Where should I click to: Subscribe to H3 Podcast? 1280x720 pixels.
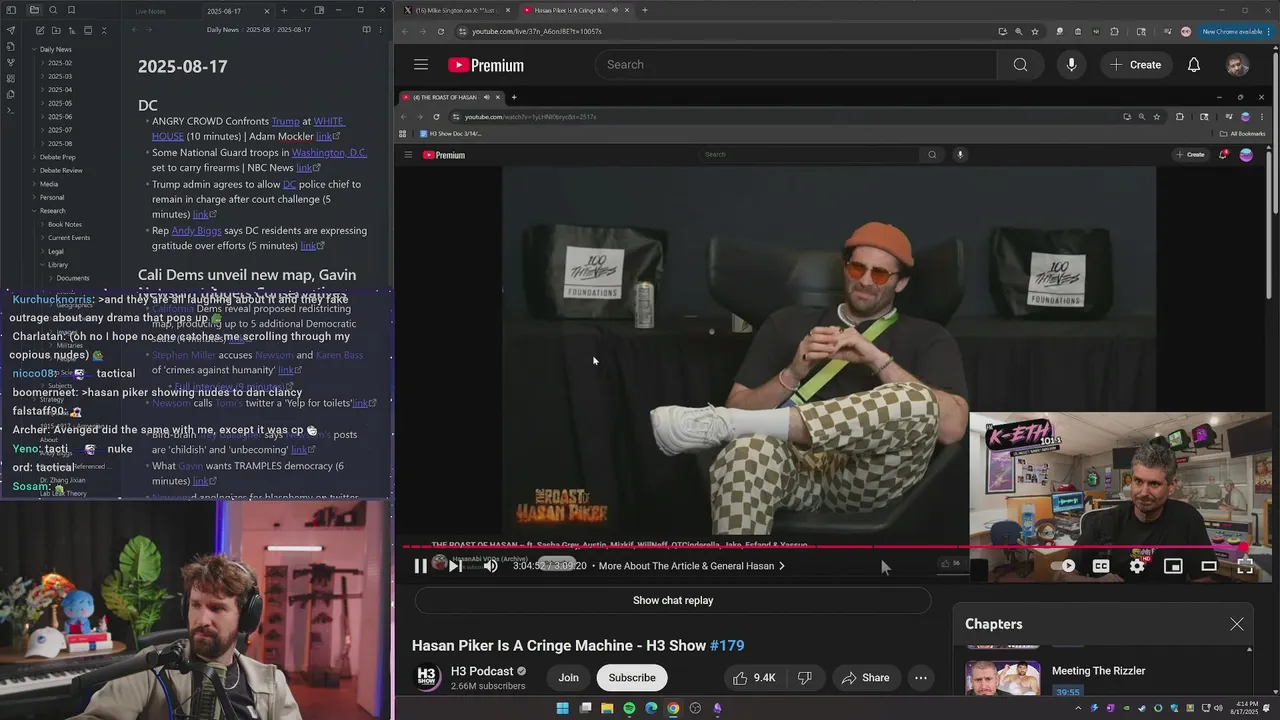[632, 678]
